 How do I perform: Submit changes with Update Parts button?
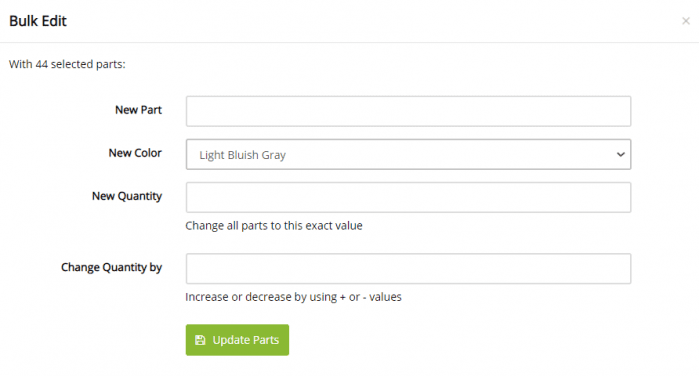(x=237, y=340)
